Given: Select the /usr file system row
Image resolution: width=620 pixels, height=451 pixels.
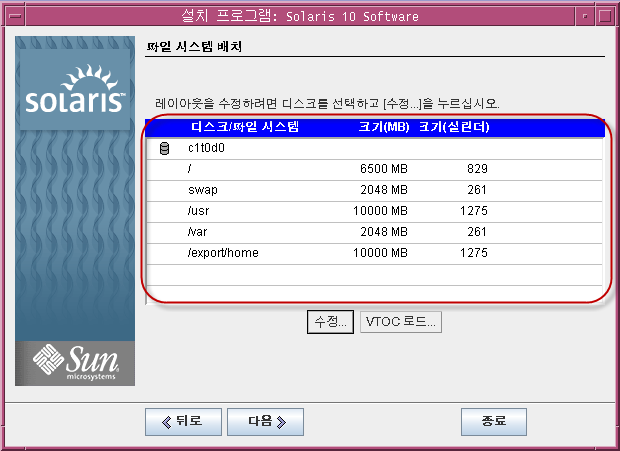Looking at the screenshot, I should point(374,211).
